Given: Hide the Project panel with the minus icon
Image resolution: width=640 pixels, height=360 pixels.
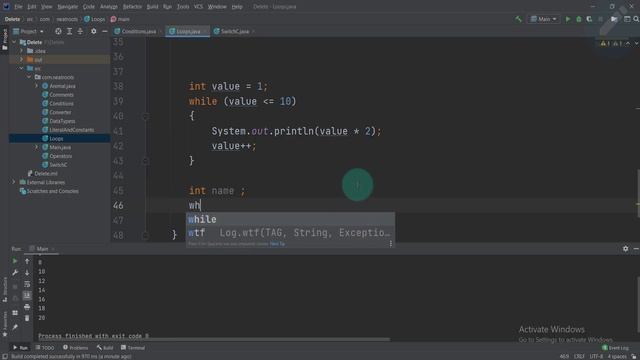Looking at the screenshot, I should pos(104,31).
